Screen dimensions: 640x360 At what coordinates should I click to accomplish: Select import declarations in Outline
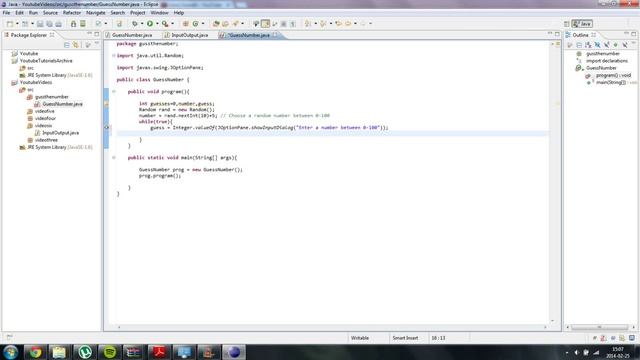coord(607,61)
